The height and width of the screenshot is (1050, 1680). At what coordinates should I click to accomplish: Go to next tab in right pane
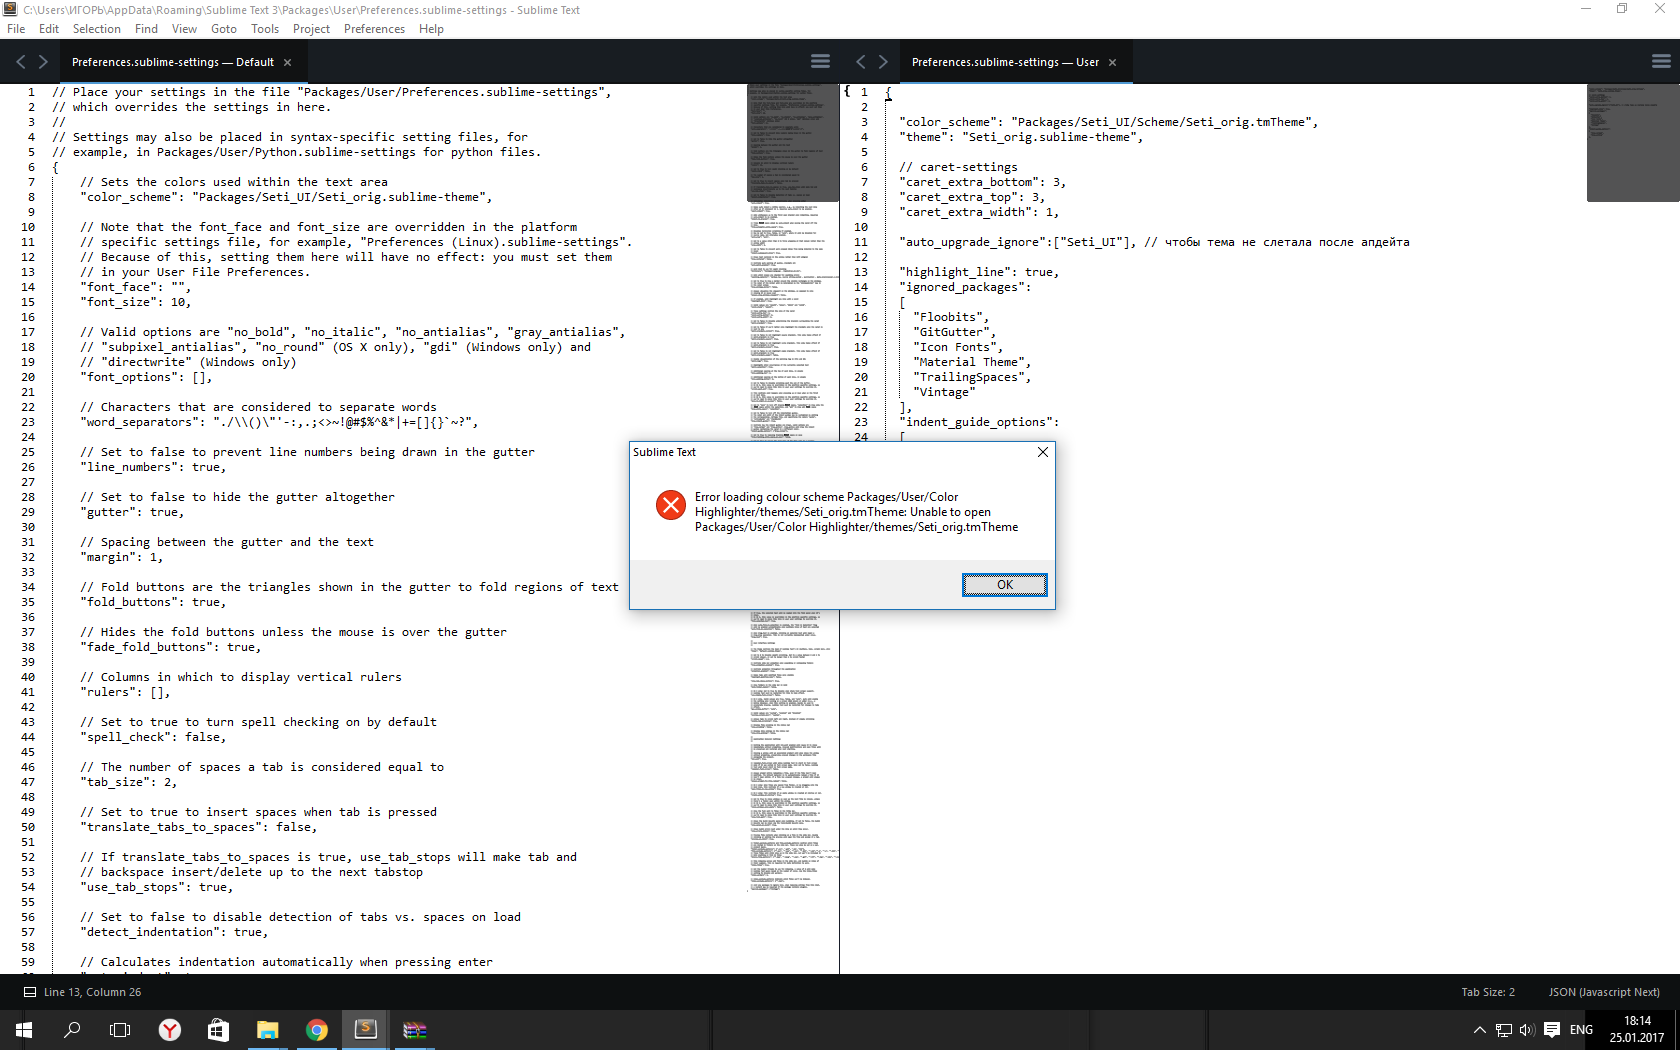[x=883, y=62]
